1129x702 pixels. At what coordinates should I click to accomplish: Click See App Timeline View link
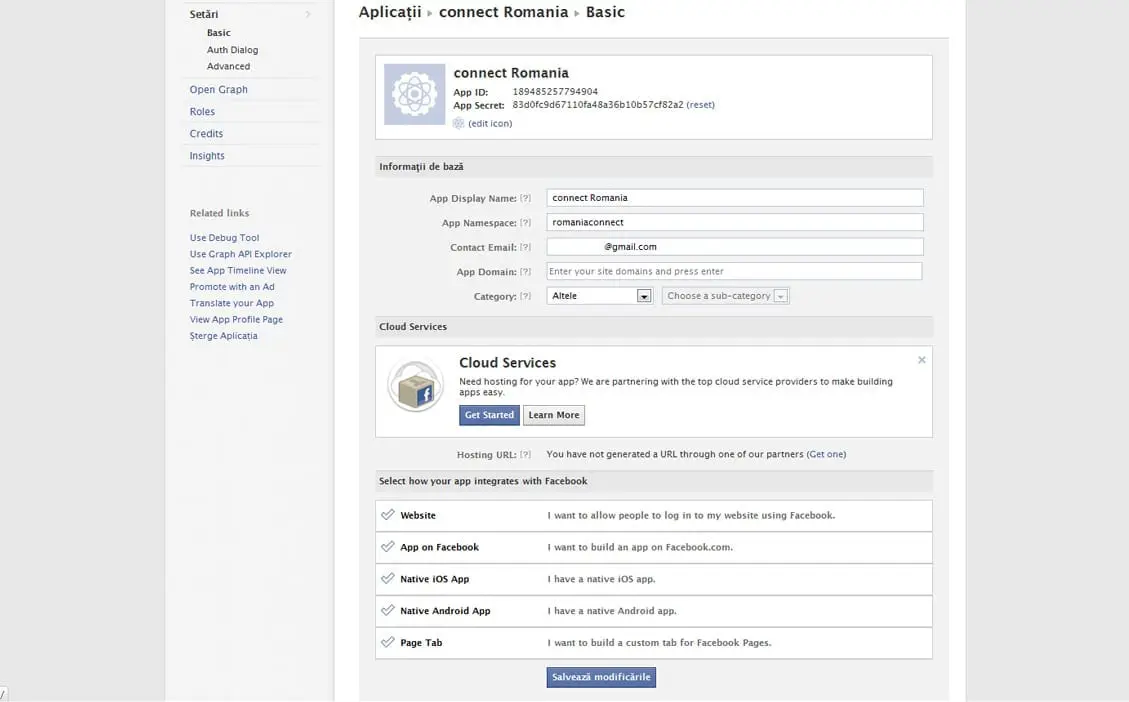coord(238,271)
